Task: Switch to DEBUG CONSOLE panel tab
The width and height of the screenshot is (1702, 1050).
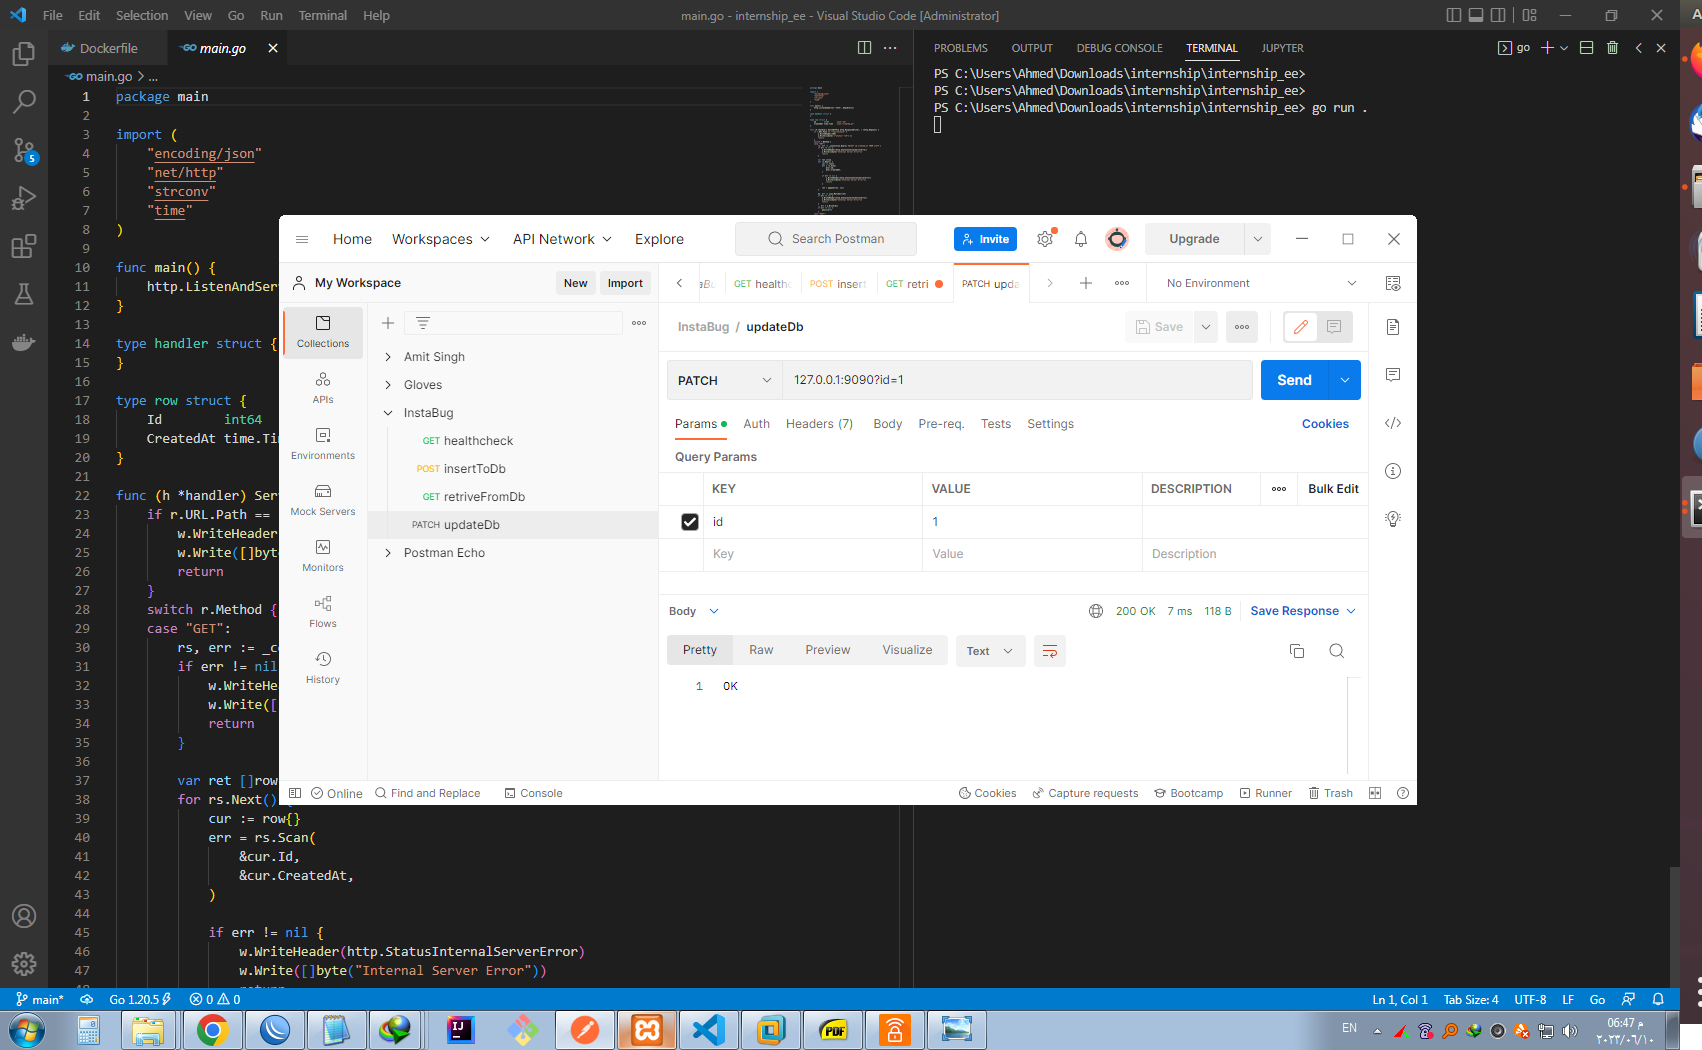Action: click(x=1119, y=48)
